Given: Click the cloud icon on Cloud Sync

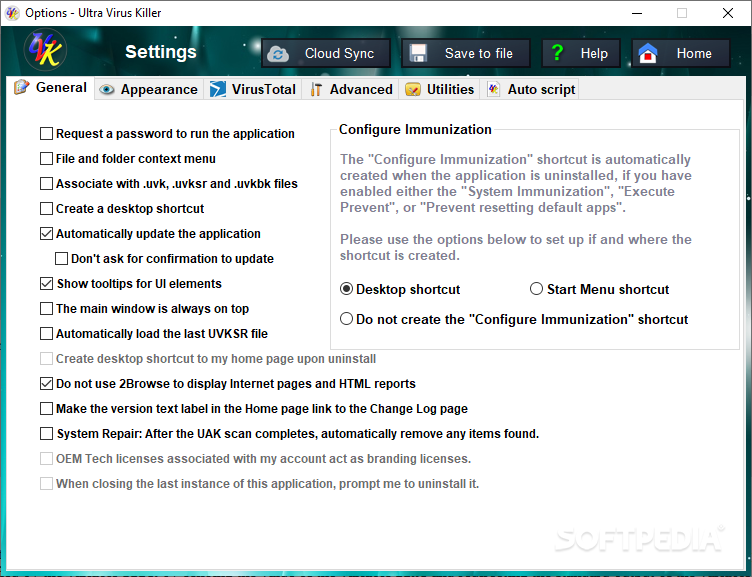Looking at the screenshot, I should tap(278, 54).
